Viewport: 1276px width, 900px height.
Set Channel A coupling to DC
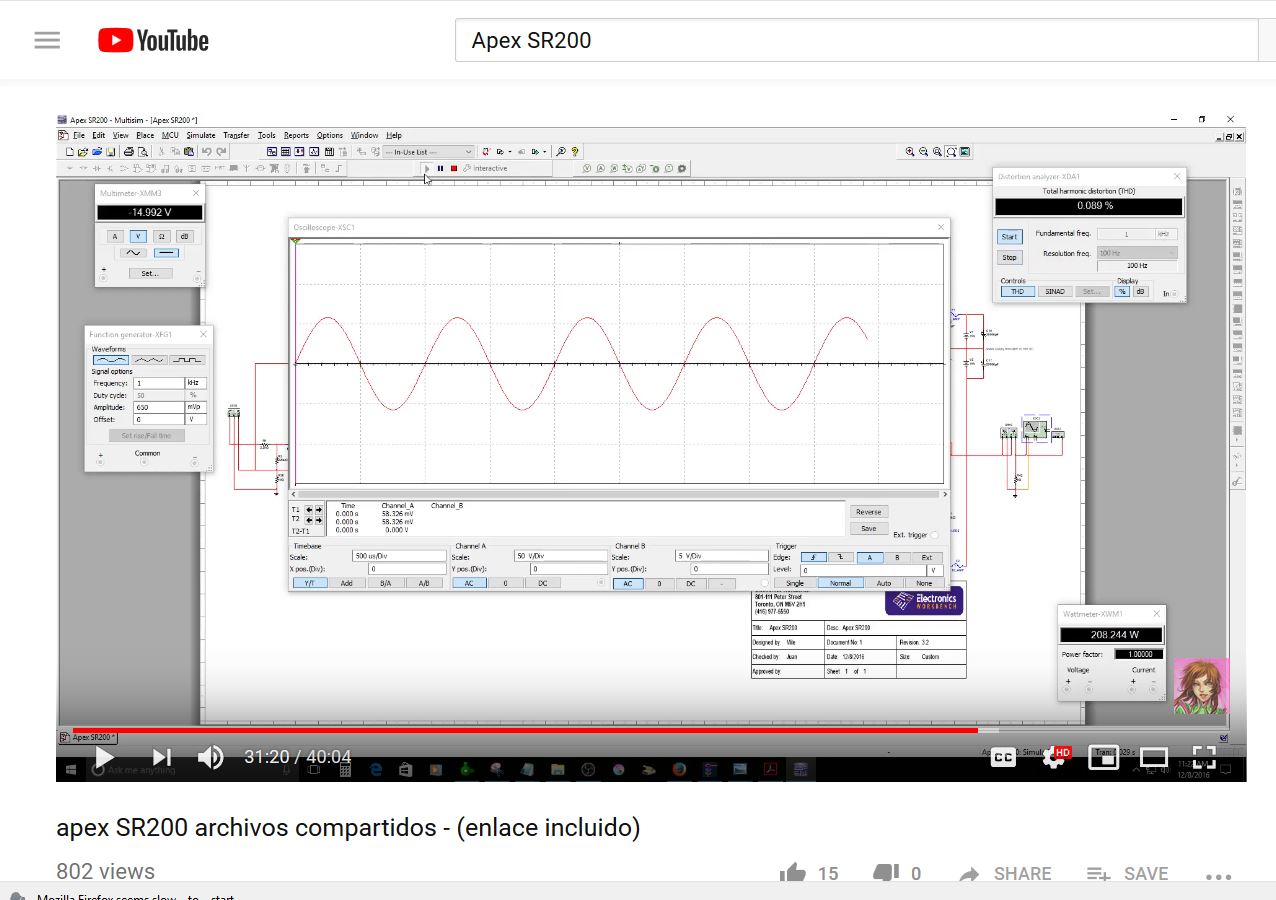pyautogui.click(x=542, y=583)
